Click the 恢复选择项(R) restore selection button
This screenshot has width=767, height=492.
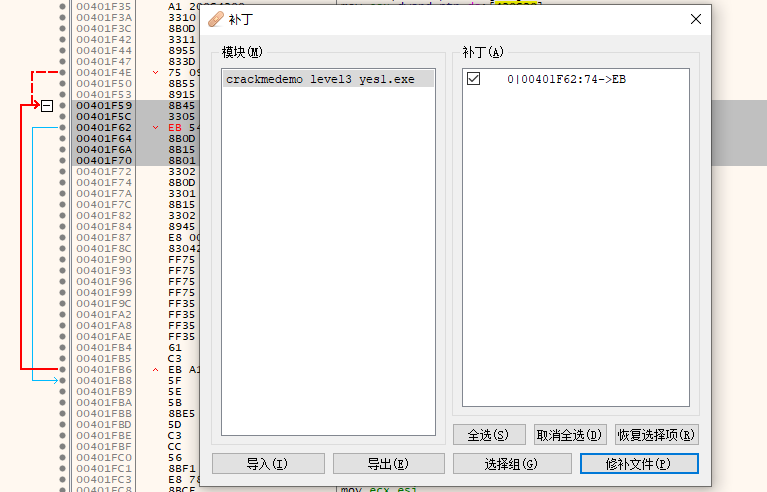[x=656, y=435]
